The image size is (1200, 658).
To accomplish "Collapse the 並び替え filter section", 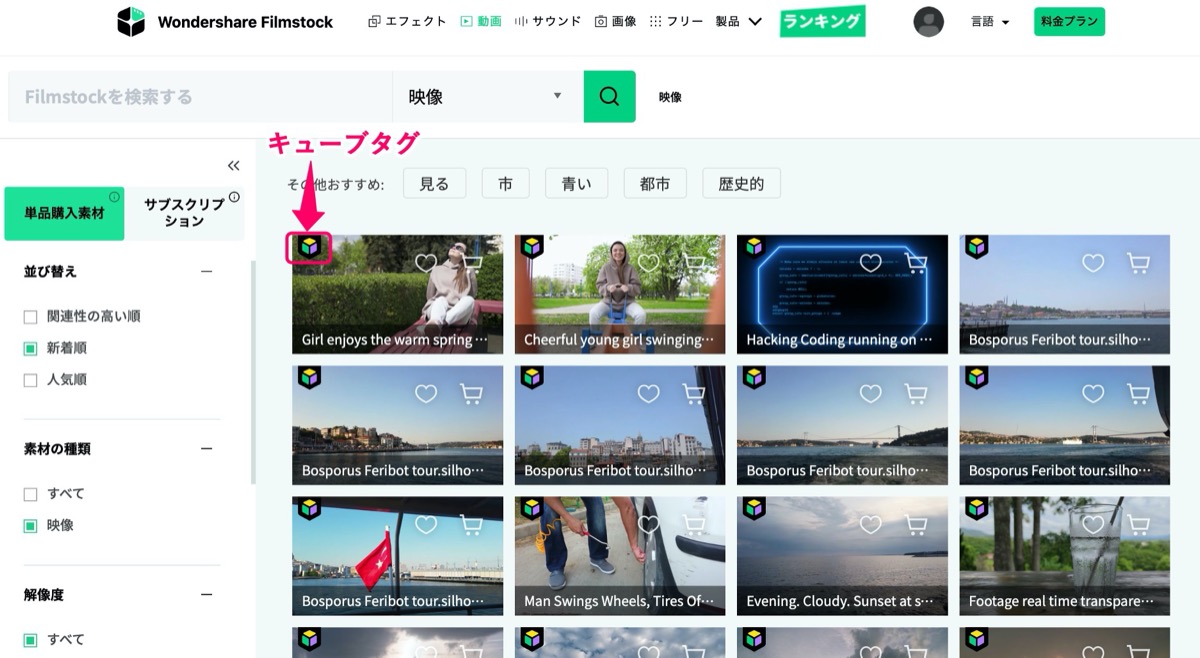I will pos(206,271).
